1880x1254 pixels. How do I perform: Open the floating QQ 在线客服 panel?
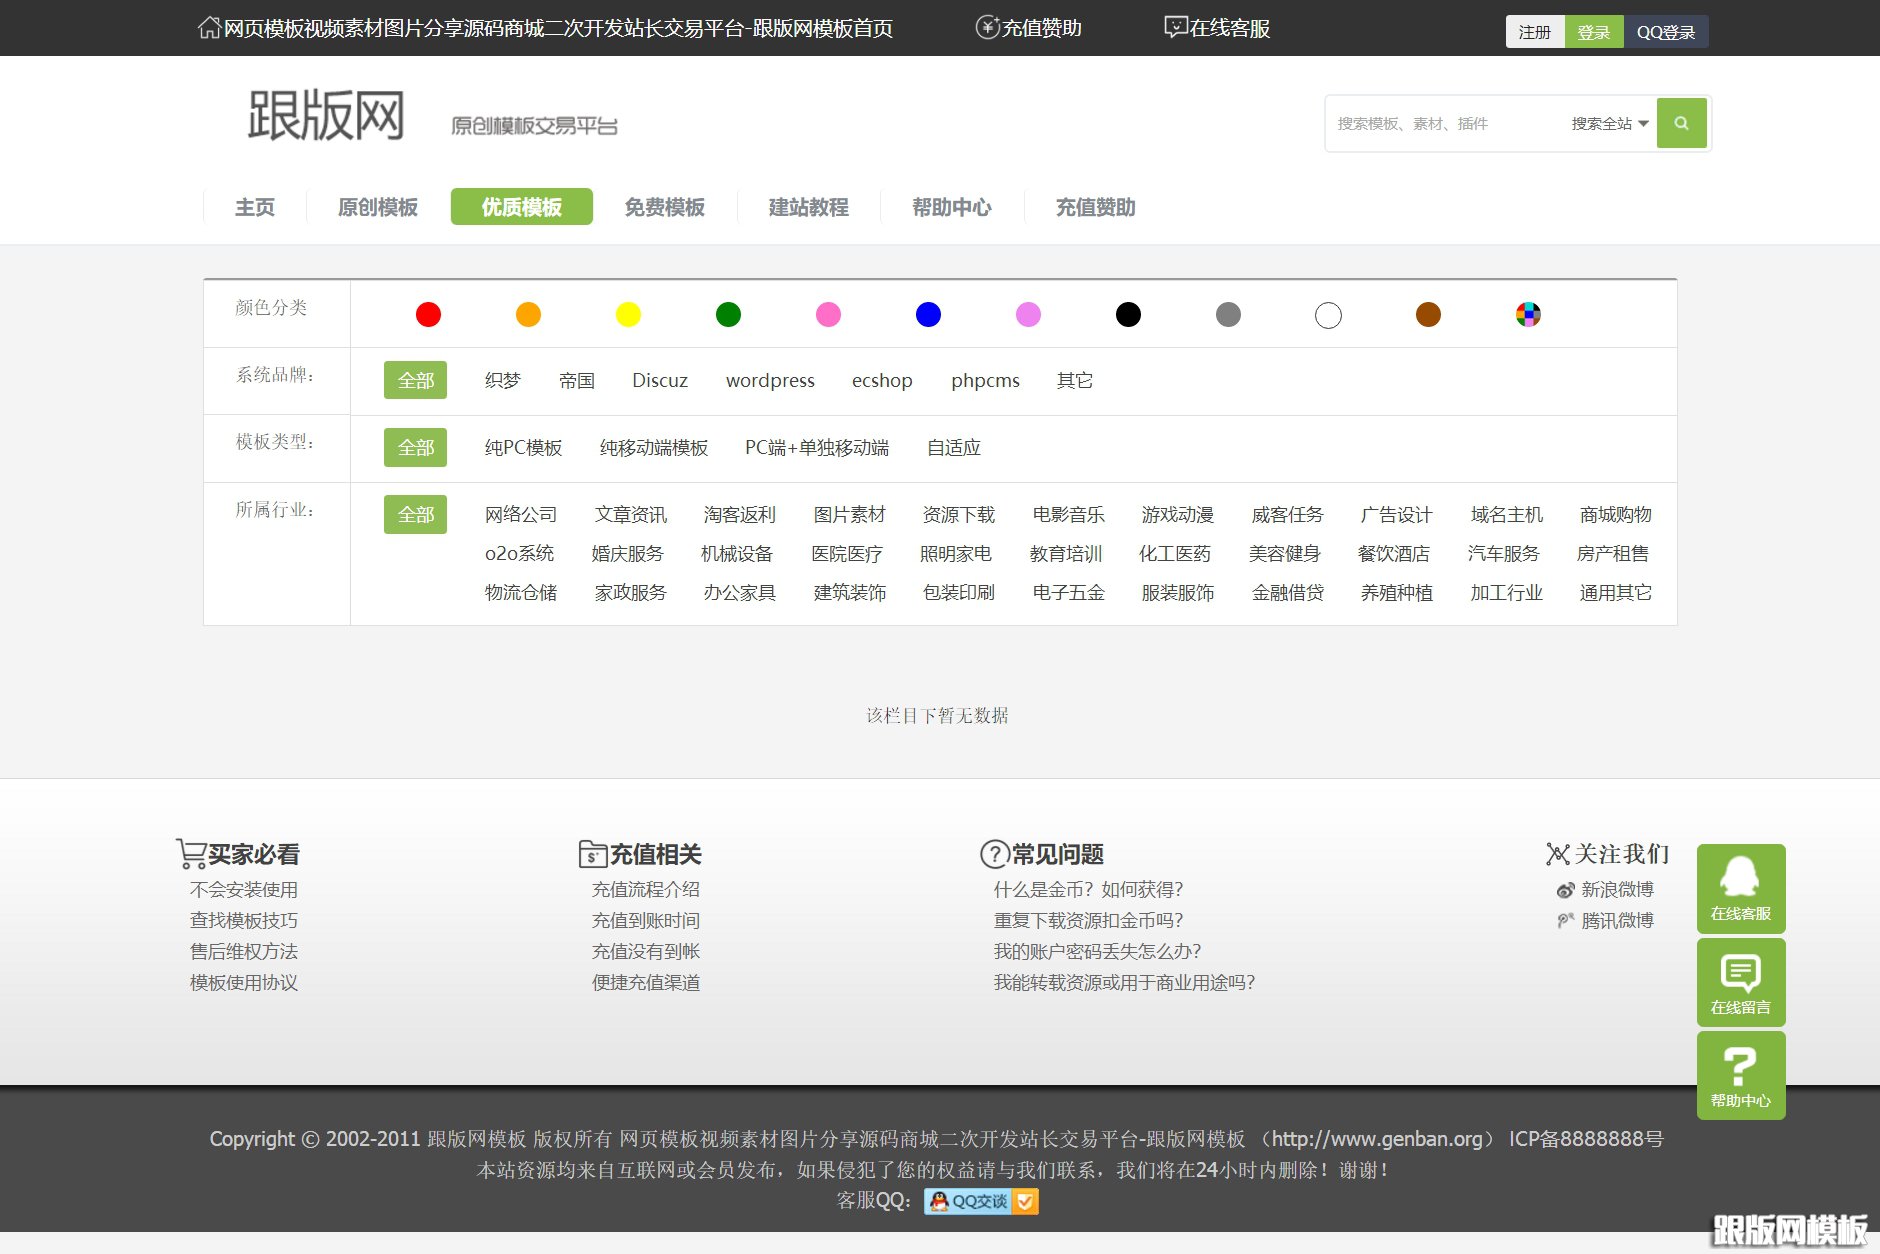(1740, 888)
